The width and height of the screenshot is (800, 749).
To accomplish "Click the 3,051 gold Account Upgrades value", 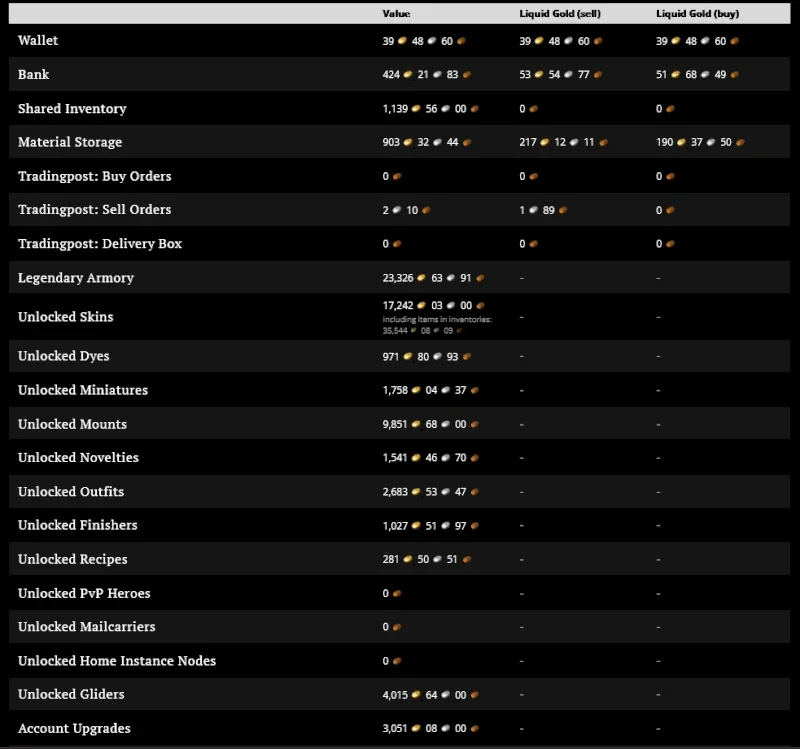I will [x=395, y=729].
